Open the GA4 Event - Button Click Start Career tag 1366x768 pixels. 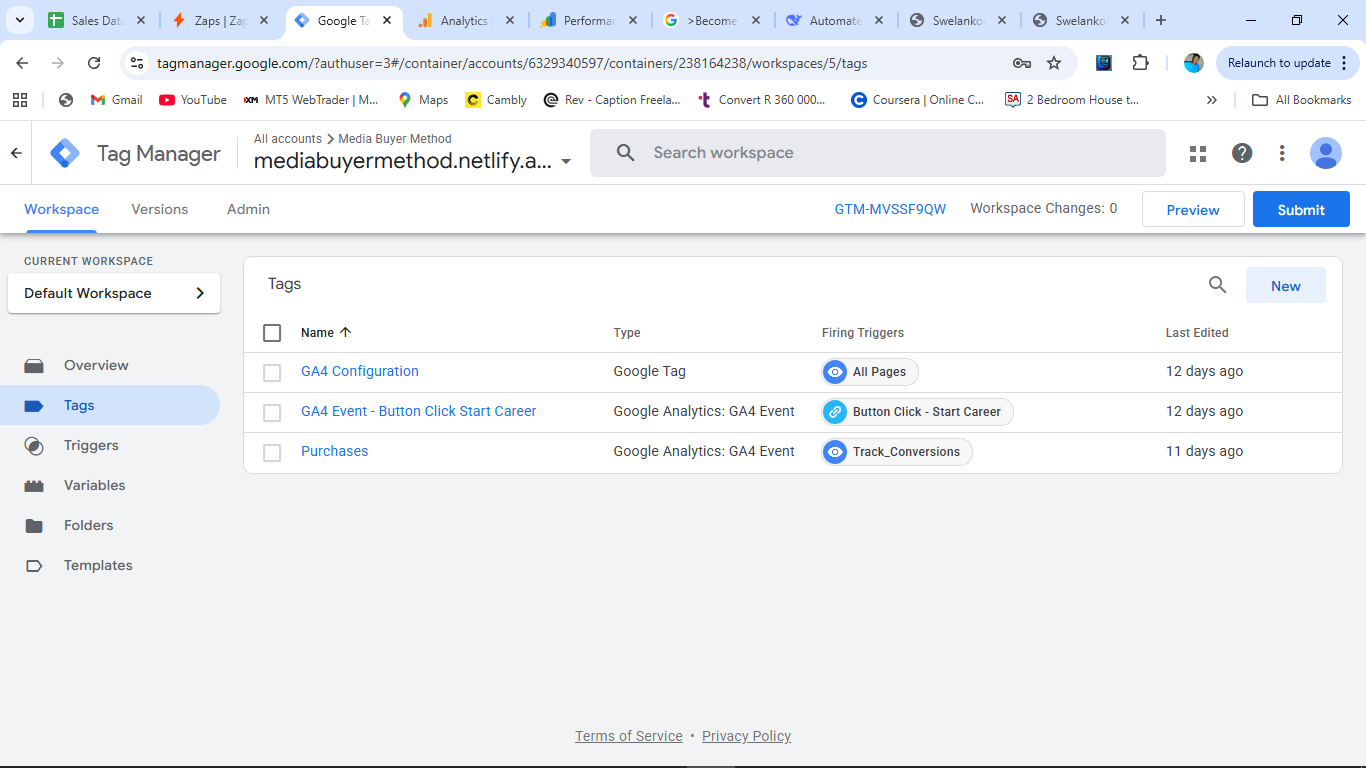tap(419, 411)
